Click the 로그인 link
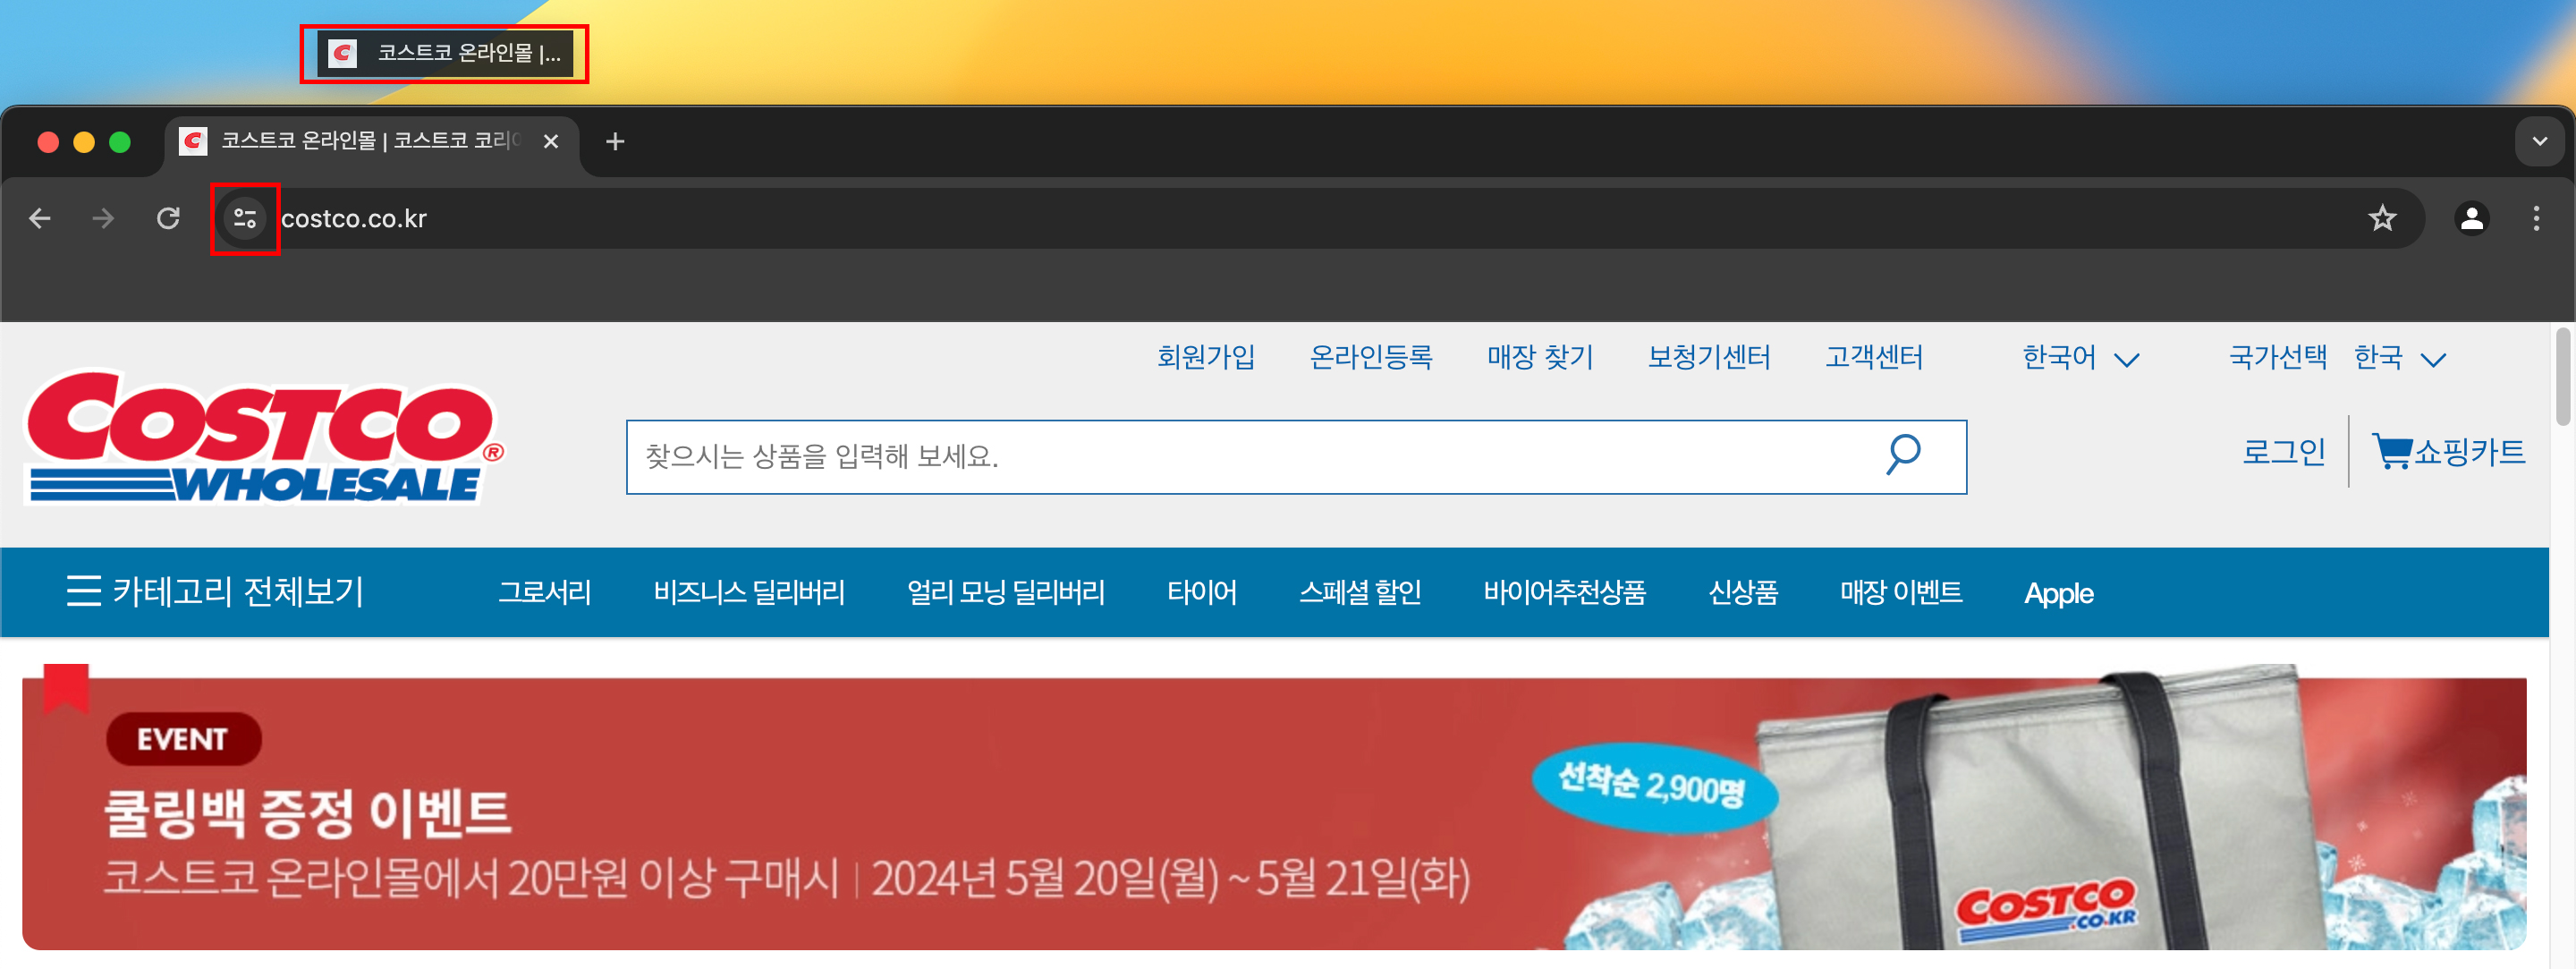 (2284, 452)
